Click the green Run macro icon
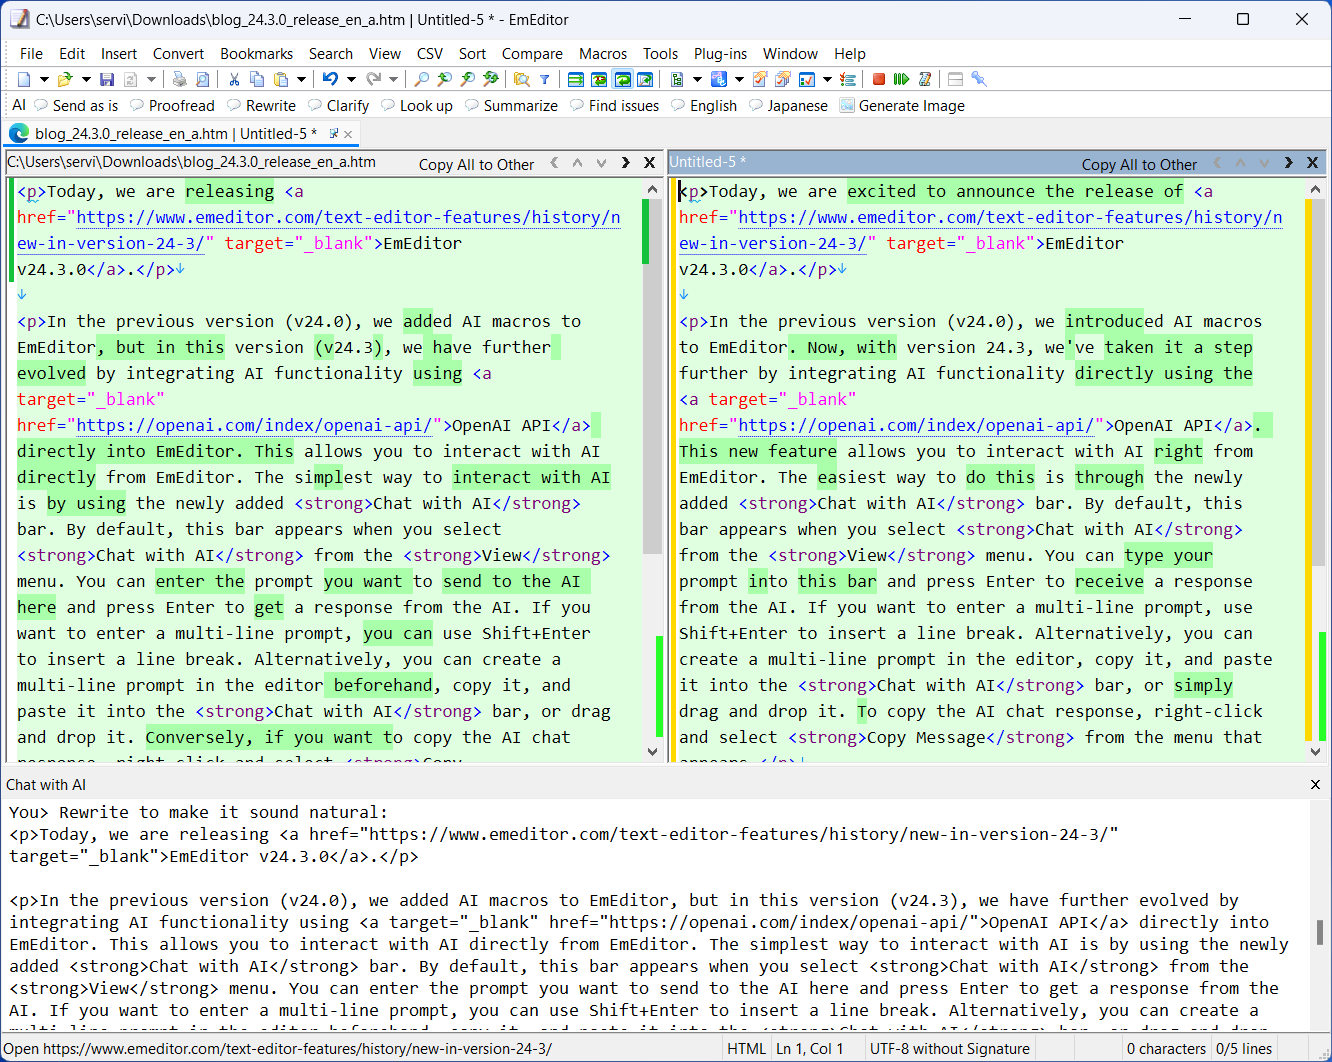1332x1062 pixels. click(900, 79)
